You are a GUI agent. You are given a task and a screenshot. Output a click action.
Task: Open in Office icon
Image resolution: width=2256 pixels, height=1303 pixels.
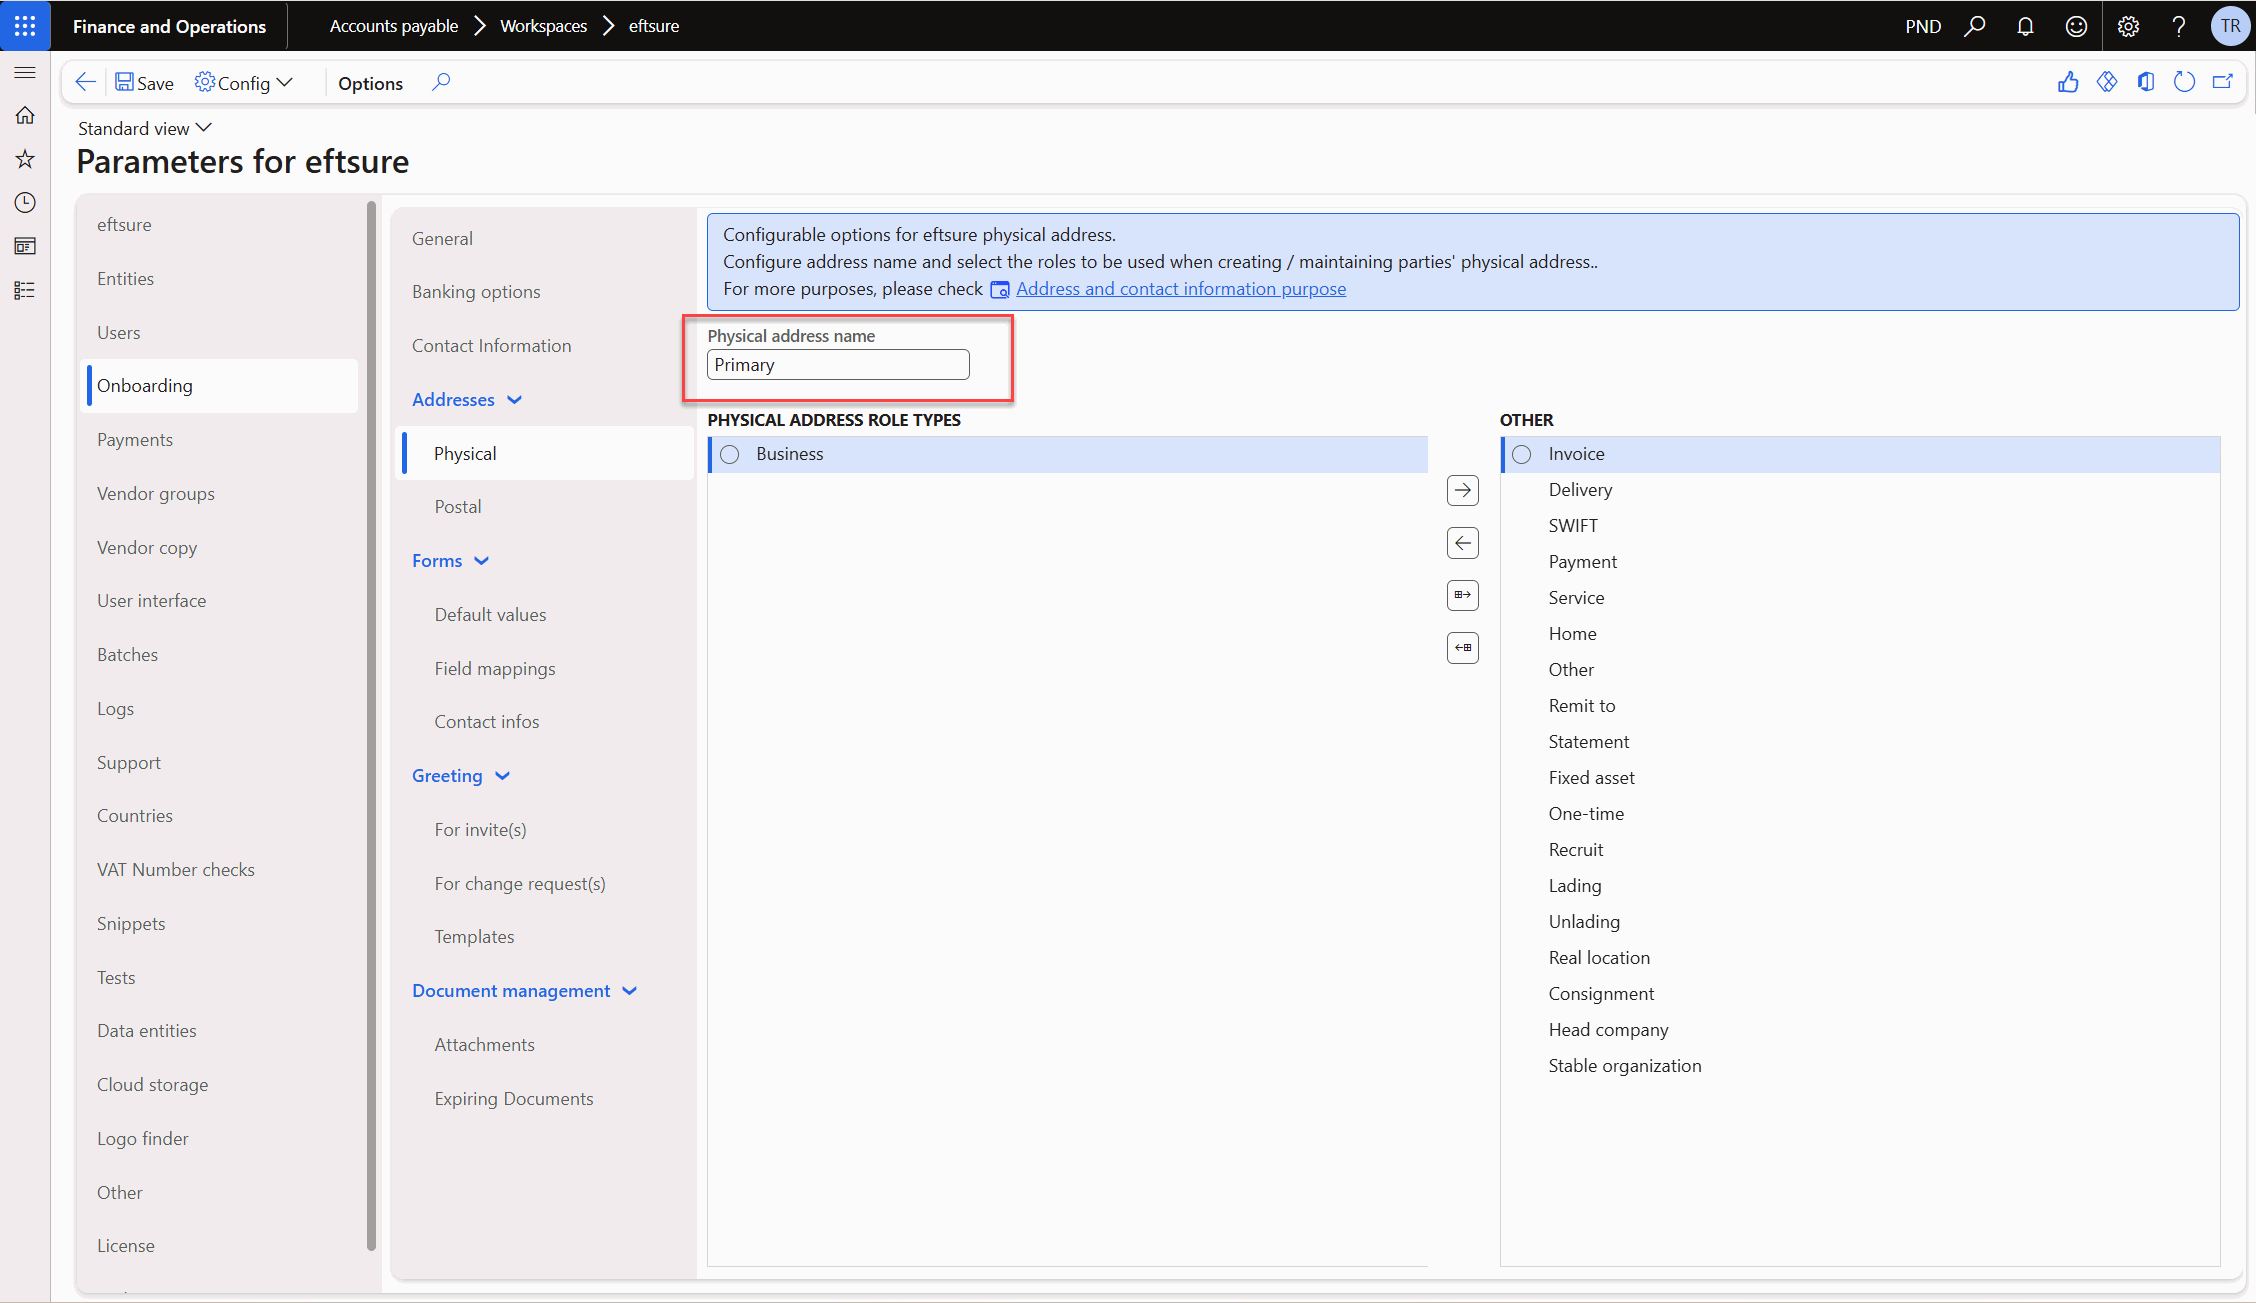[2146, 82]
